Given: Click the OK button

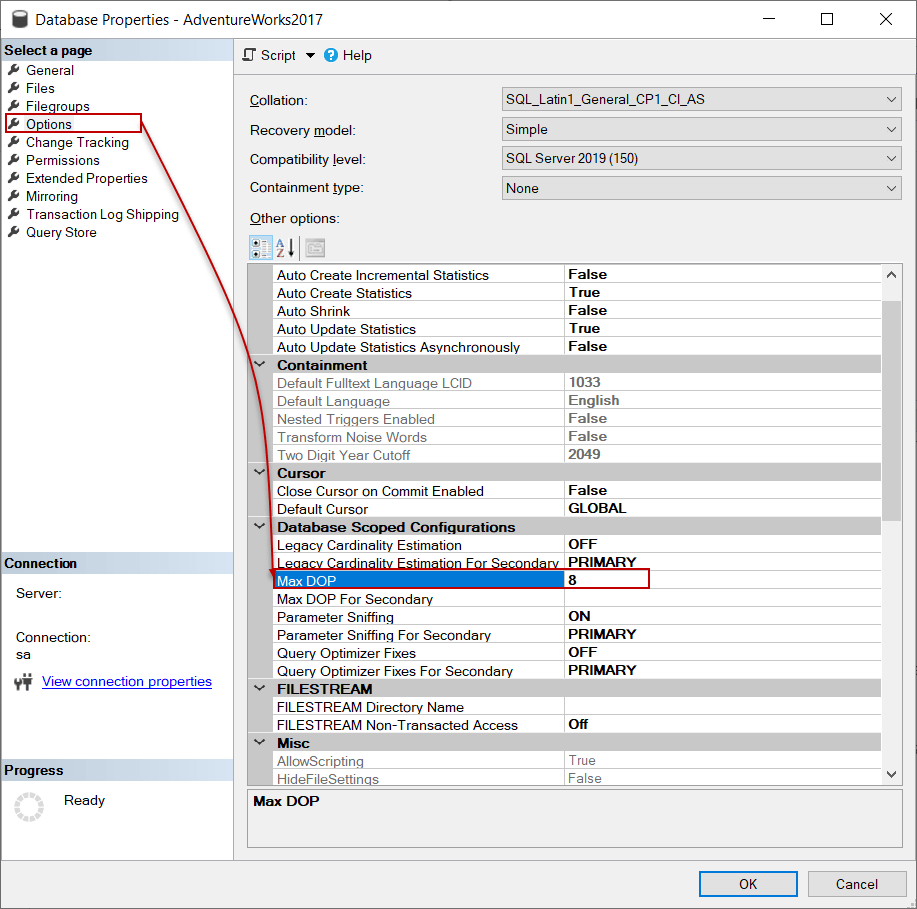Looking at the screenshot, I should click(747, 883).
